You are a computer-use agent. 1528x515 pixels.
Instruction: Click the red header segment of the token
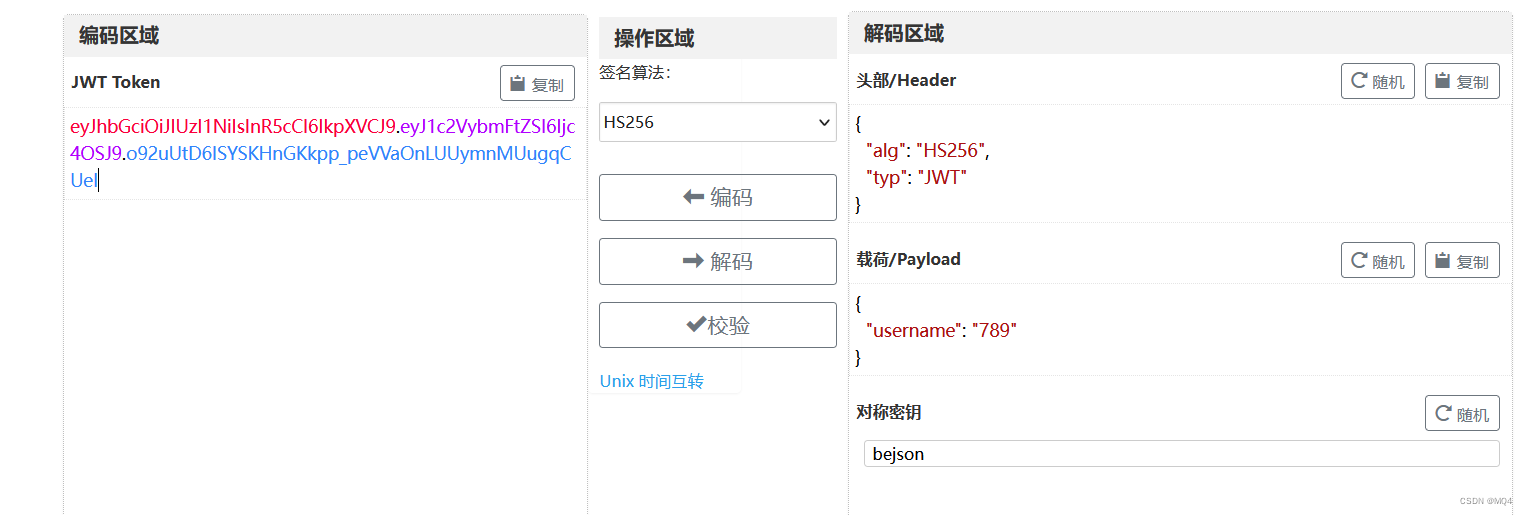pyautogui.click(x=232, y=127)
